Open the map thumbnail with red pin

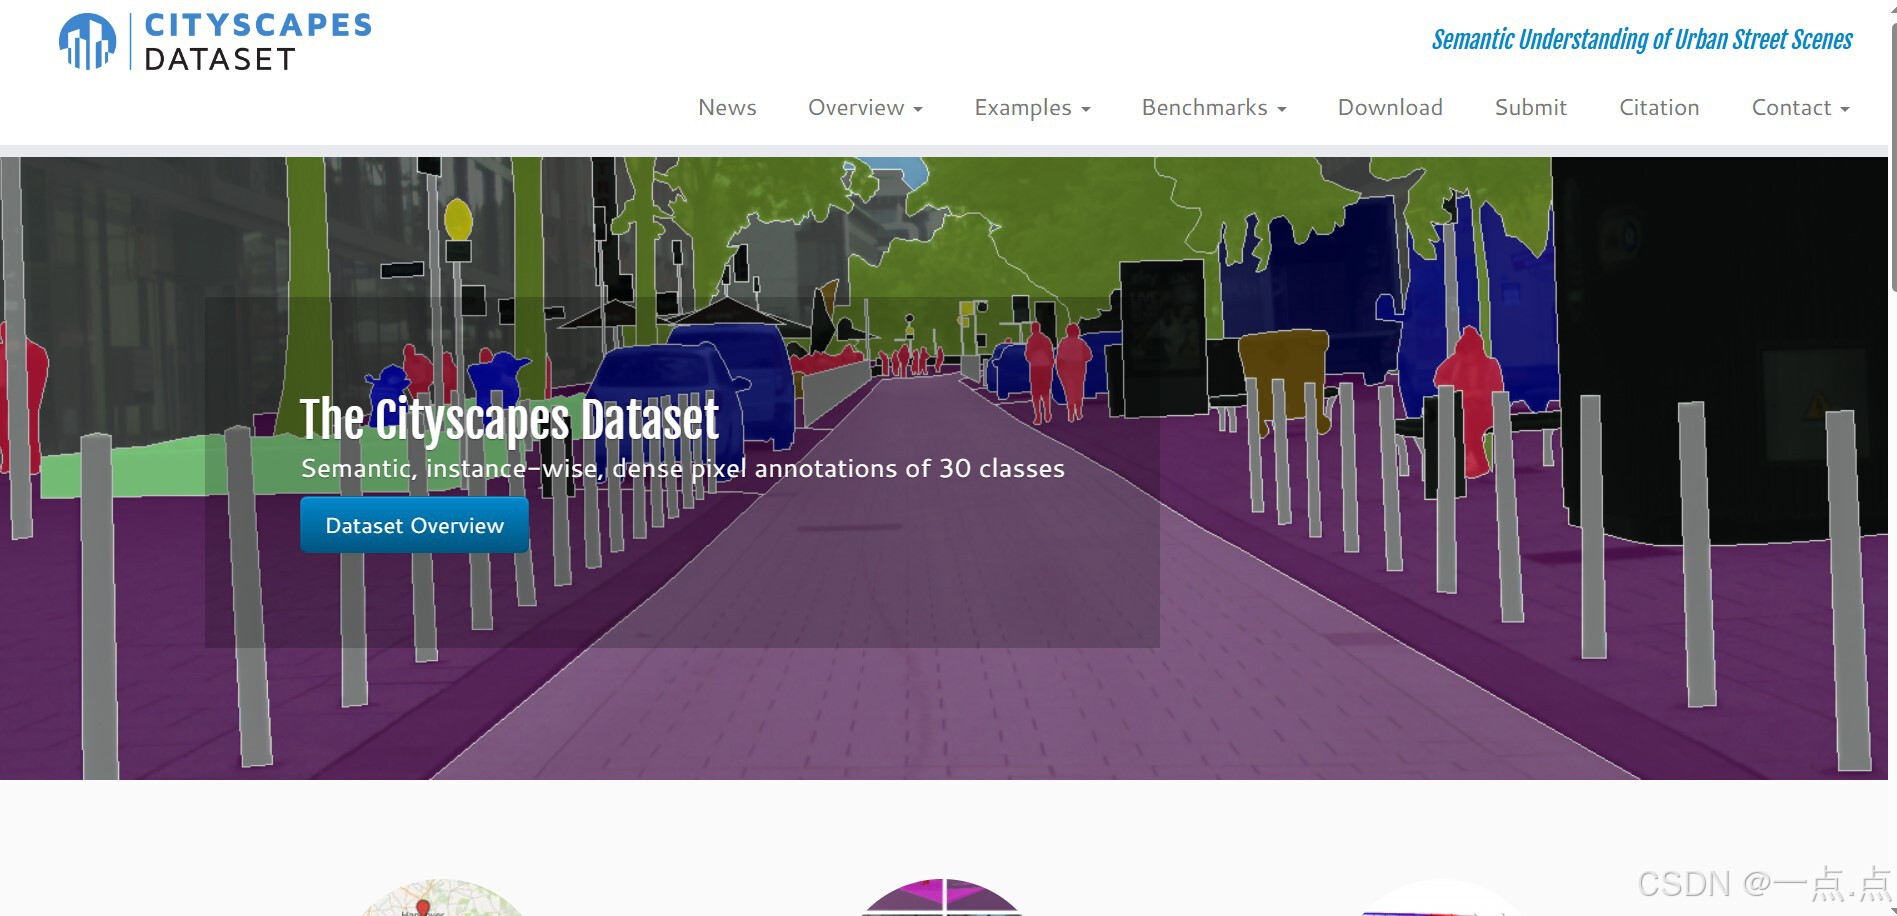[x=442, y=898]
